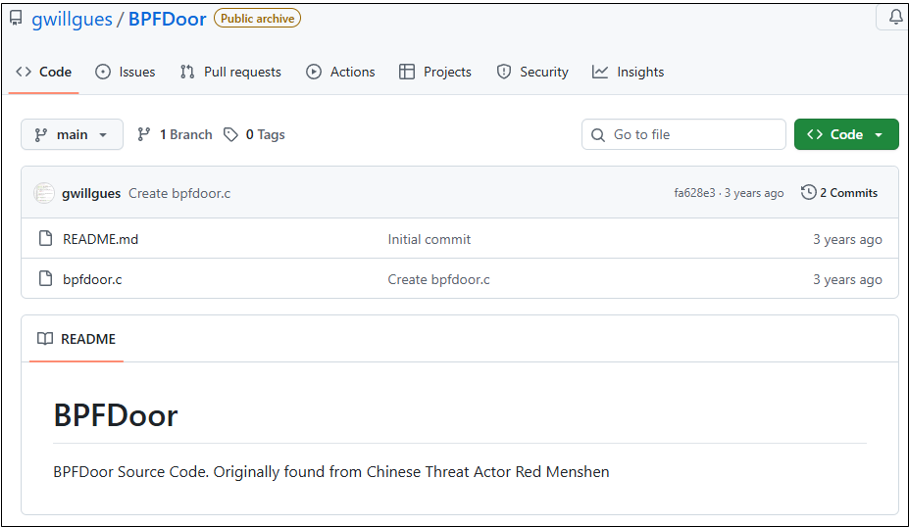Open the Actions tab
This screenshot has width=913, height=532.
coord(341,72)
